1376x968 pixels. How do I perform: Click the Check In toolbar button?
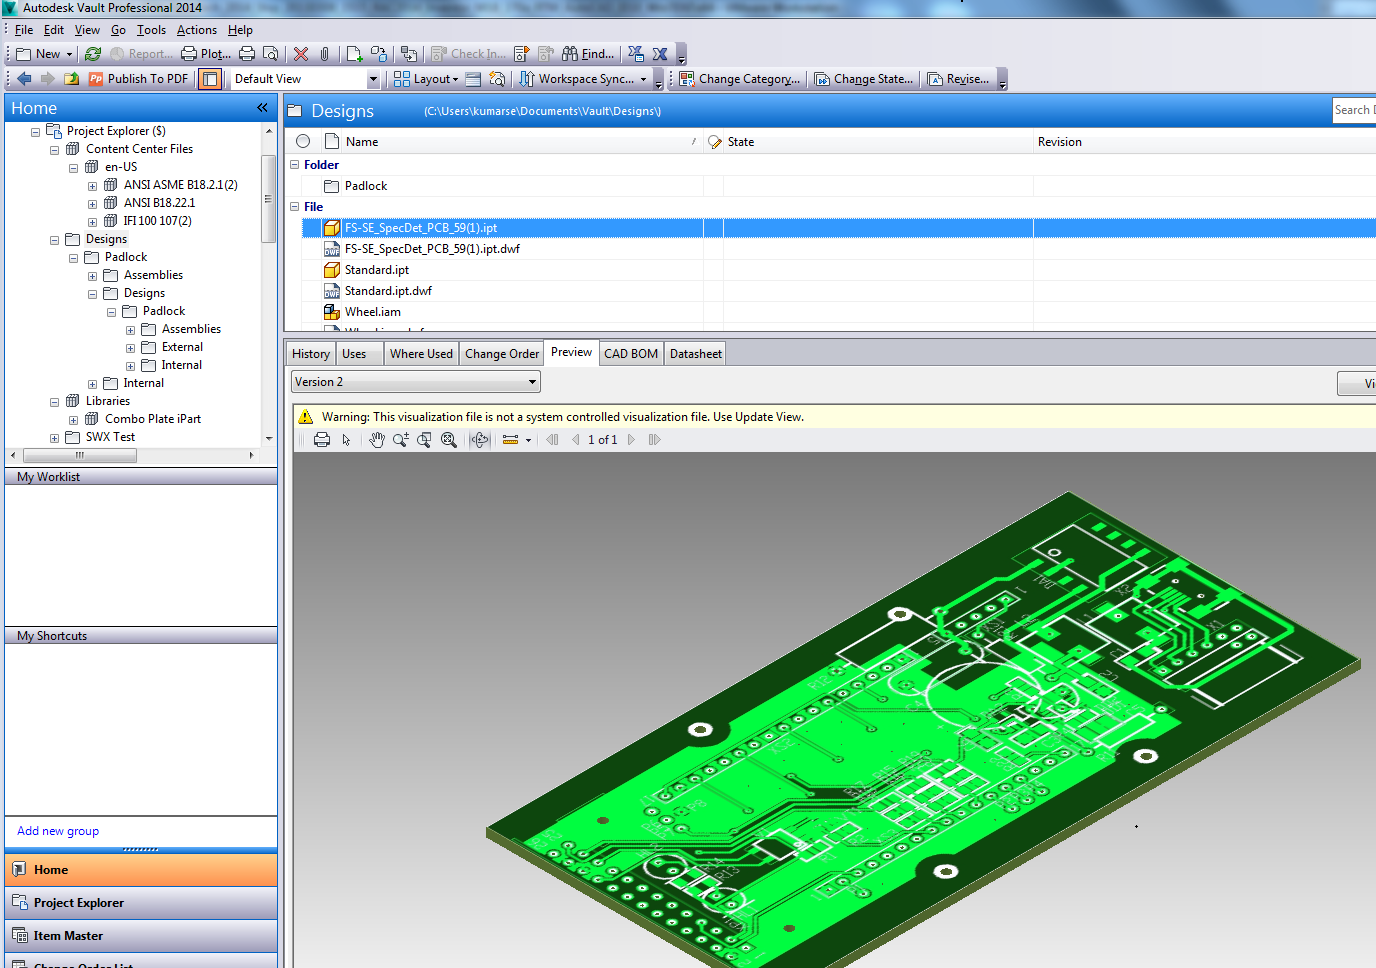[x=469, y=54]
